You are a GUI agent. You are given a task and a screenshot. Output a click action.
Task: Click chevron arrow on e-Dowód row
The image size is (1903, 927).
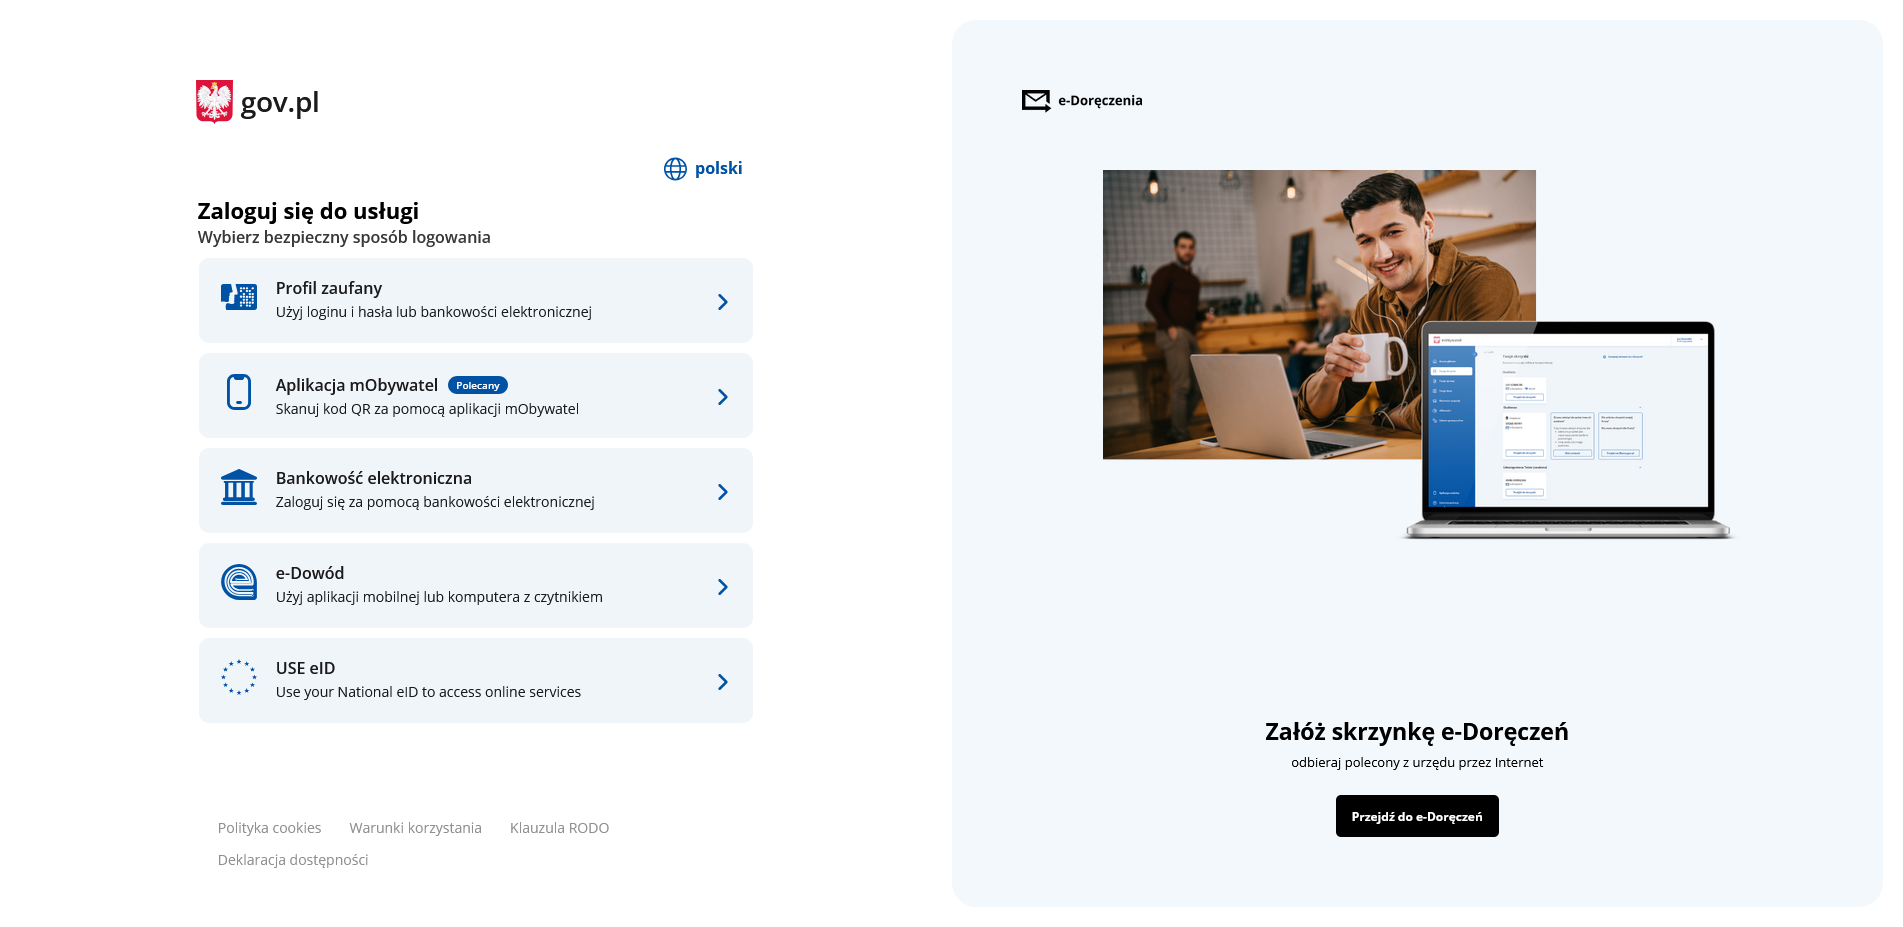722,587
